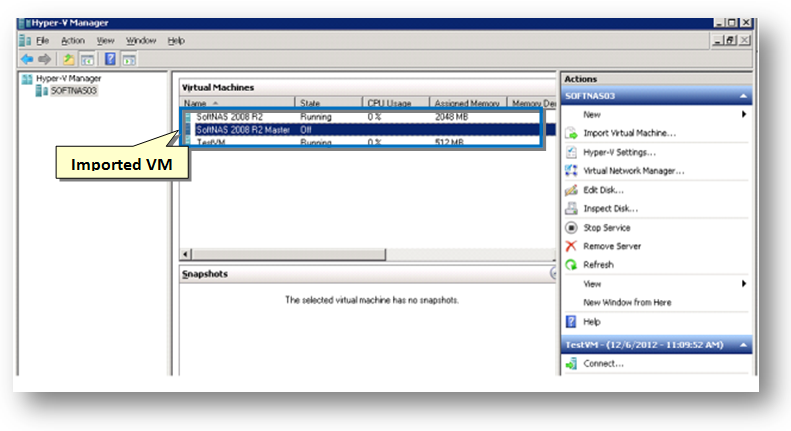Expand the New submenu arrow
Viewport: 791px width, 431px height.
[744, 115]
